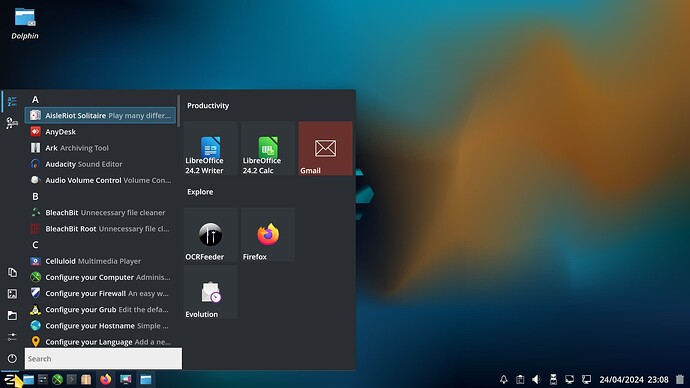690x388 pixels.
Task: Jump to letter B section header
Action: click(35, 196)
